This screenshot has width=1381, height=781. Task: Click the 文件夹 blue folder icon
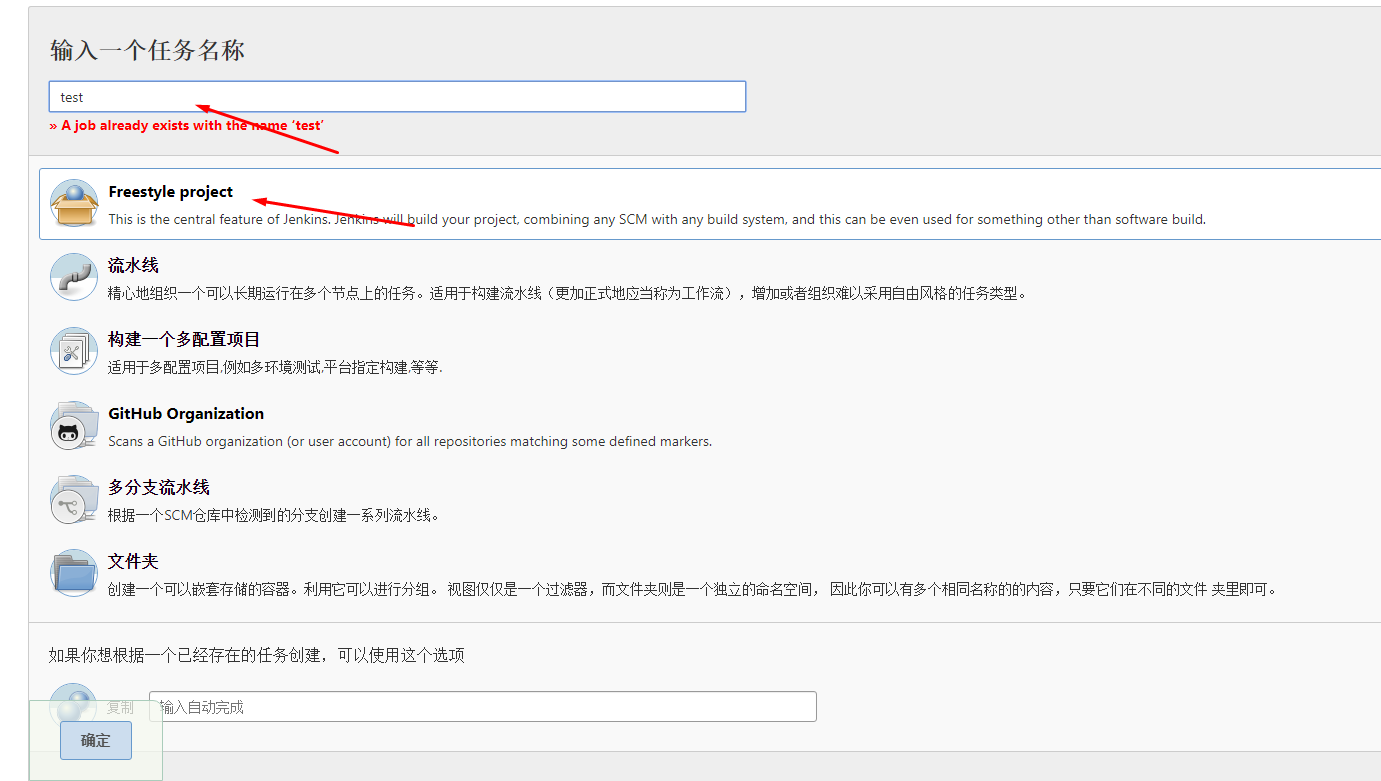pos(74,573)
